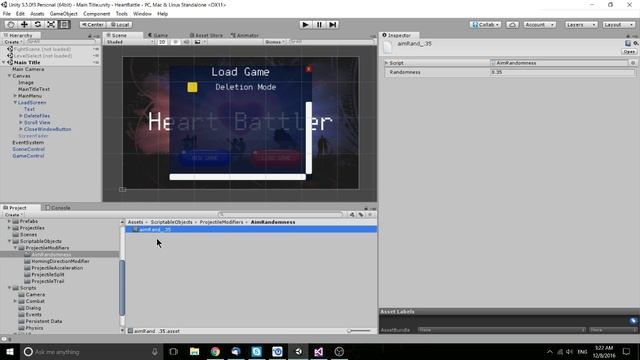Viewport: 640px width, 360px height.
Task: Expand the Scroll View object
Action: 21,122
